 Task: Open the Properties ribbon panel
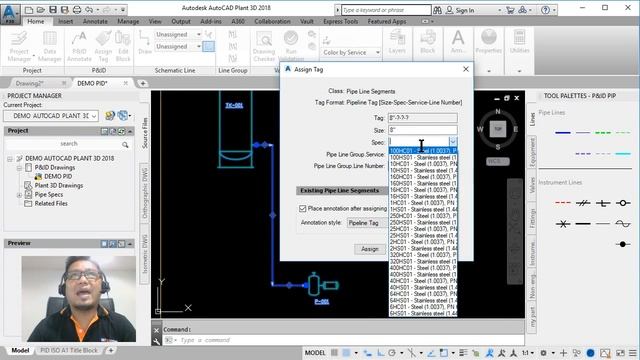point(488,42)
